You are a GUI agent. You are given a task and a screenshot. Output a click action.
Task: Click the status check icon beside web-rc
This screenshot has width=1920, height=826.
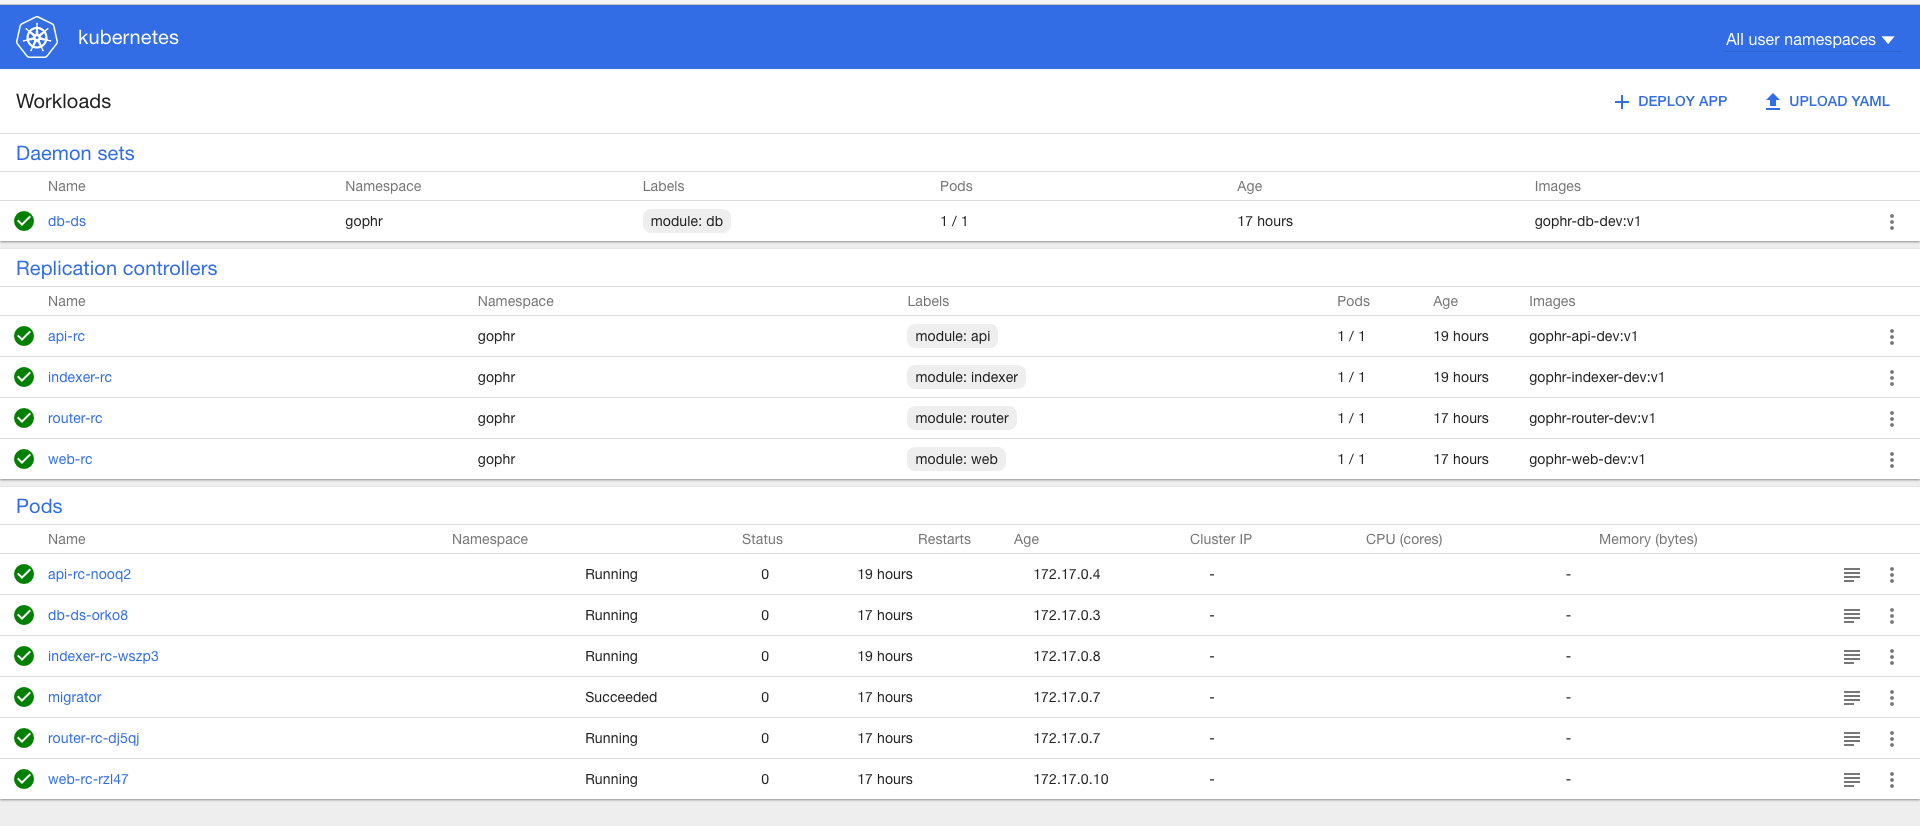pyautogui.click(x=24, y=459)
